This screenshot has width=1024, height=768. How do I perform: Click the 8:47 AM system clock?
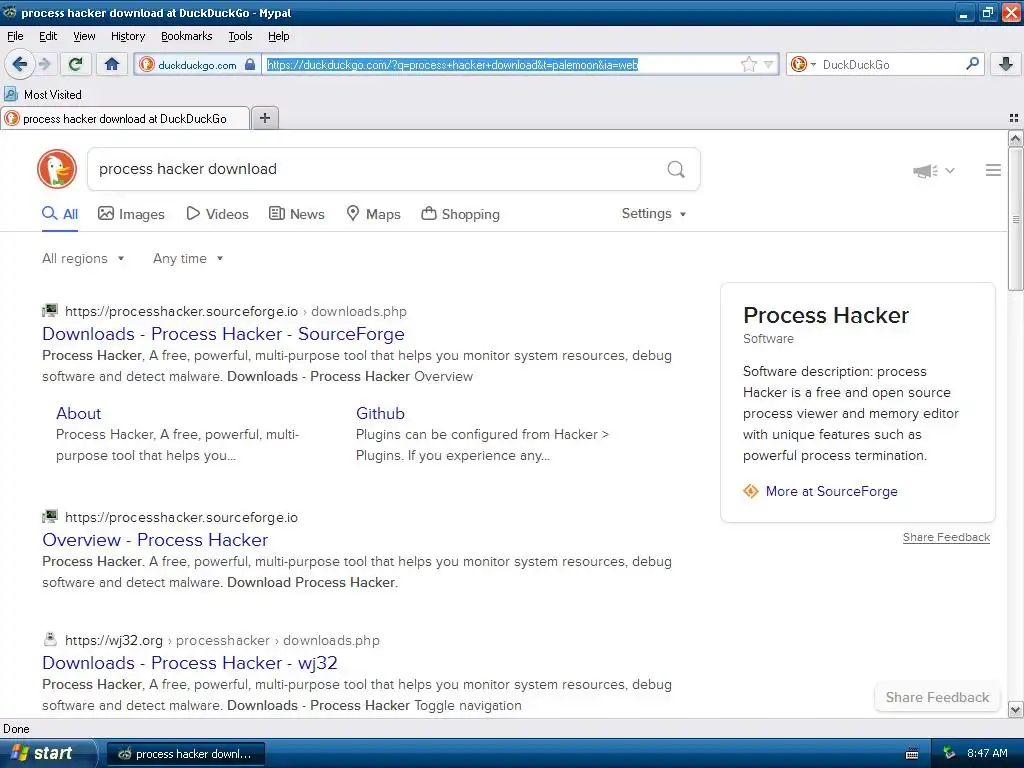987,754
